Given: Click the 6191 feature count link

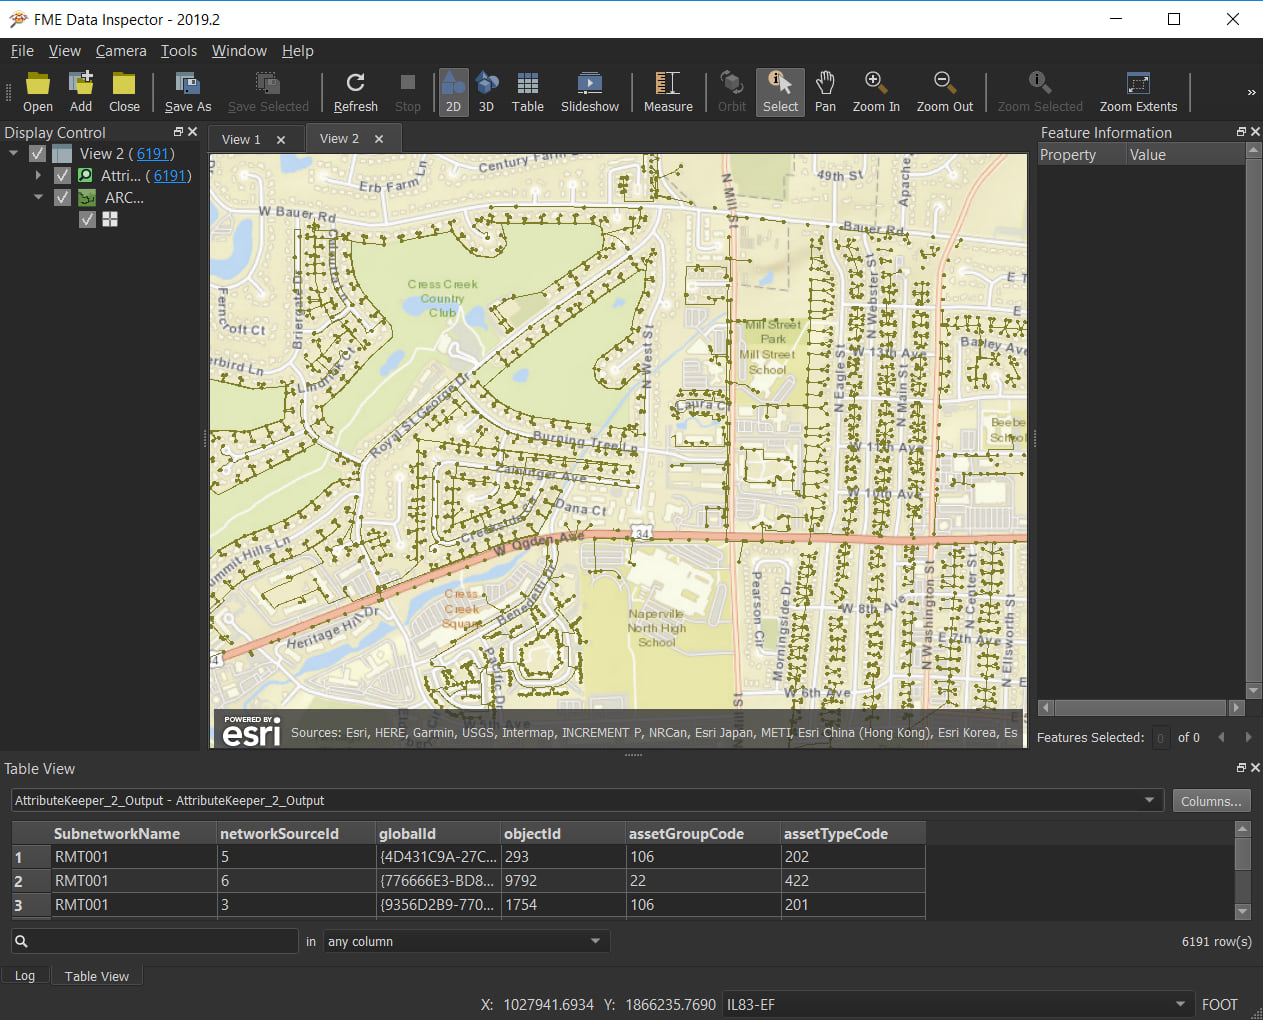Looking at the screenshot, I should click(151, 154).
